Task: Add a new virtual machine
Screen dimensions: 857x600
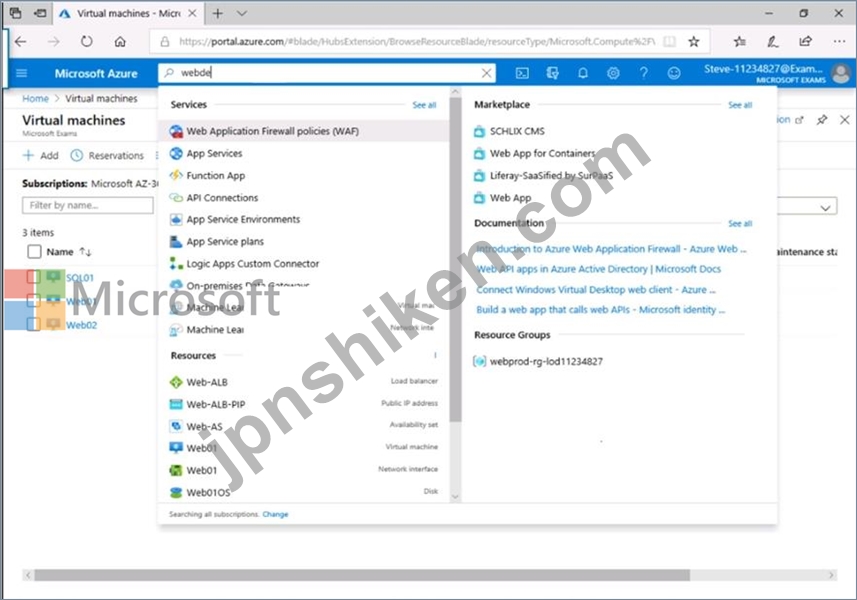Action: click(x=40, y=156)
